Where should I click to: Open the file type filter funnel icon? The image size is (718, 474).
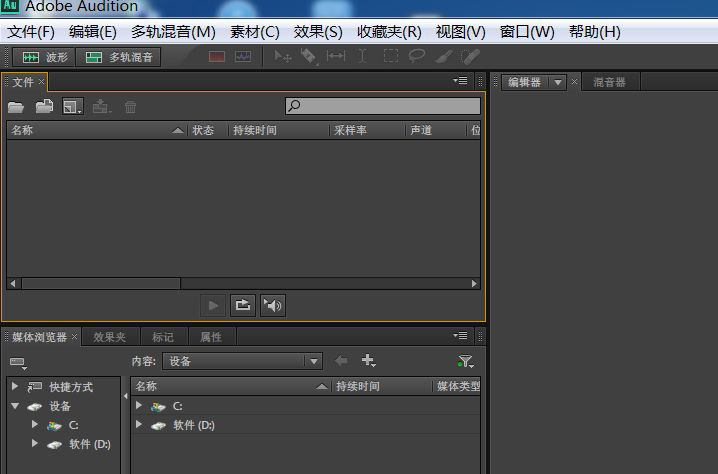tap(465, 361)
